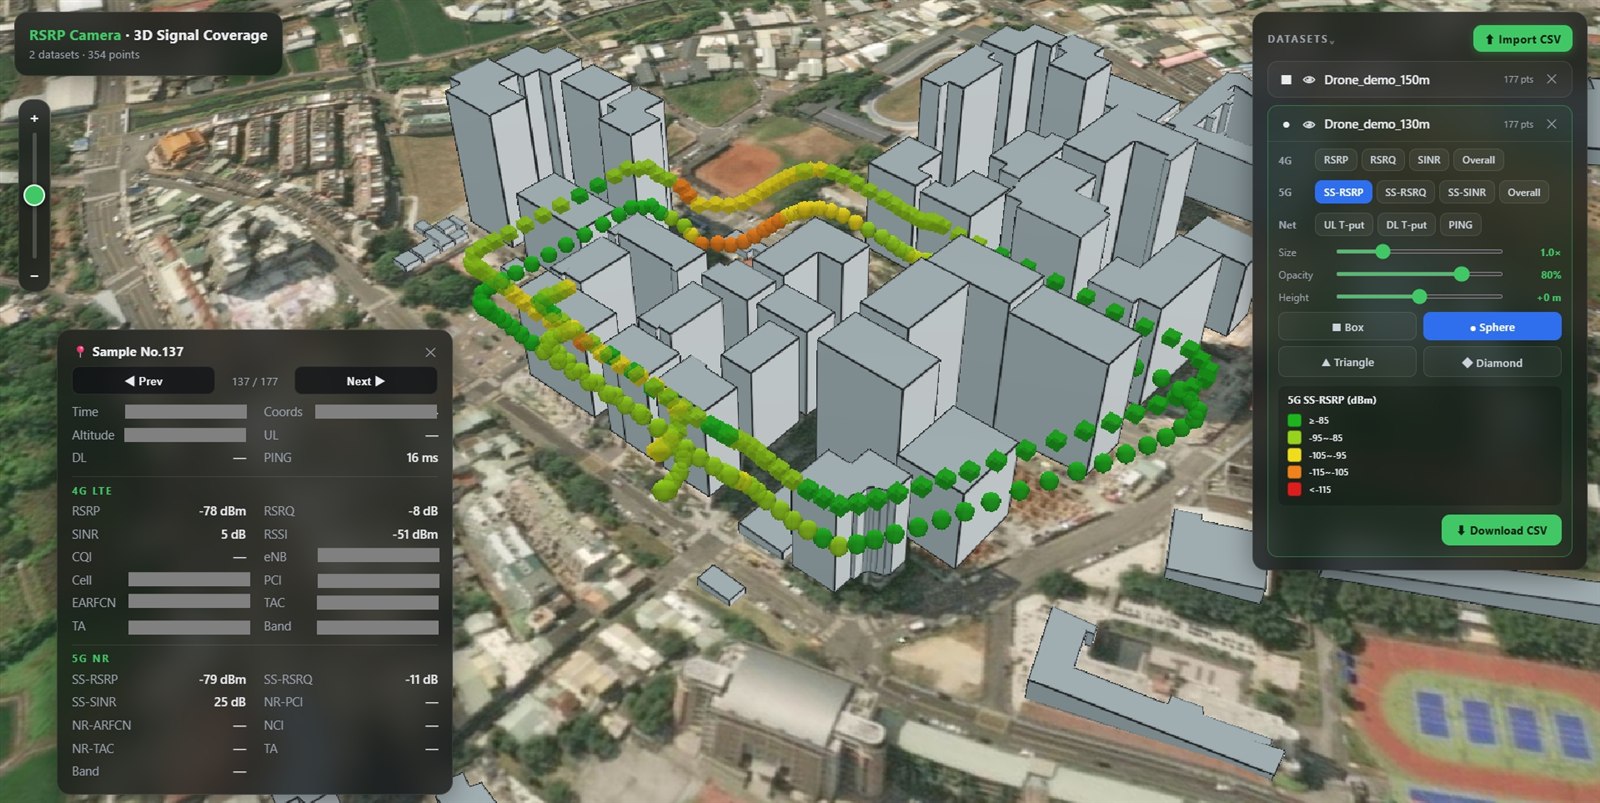Go to the next sample
Screen dimensions: 1600x803
(x=365, y=381)
